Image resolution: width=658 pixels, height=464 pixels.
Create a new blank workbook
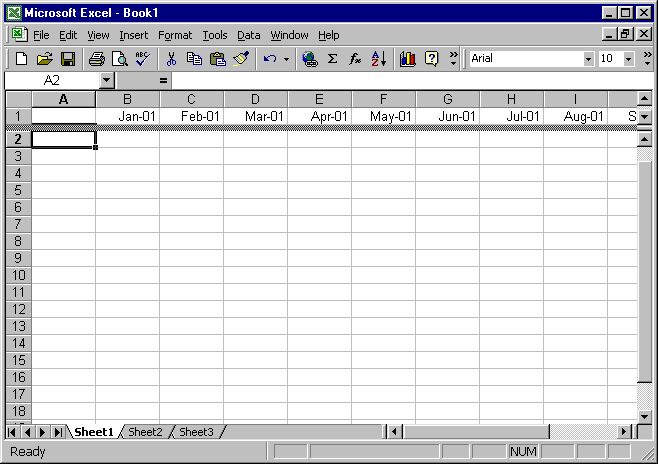tap(21, 59)
